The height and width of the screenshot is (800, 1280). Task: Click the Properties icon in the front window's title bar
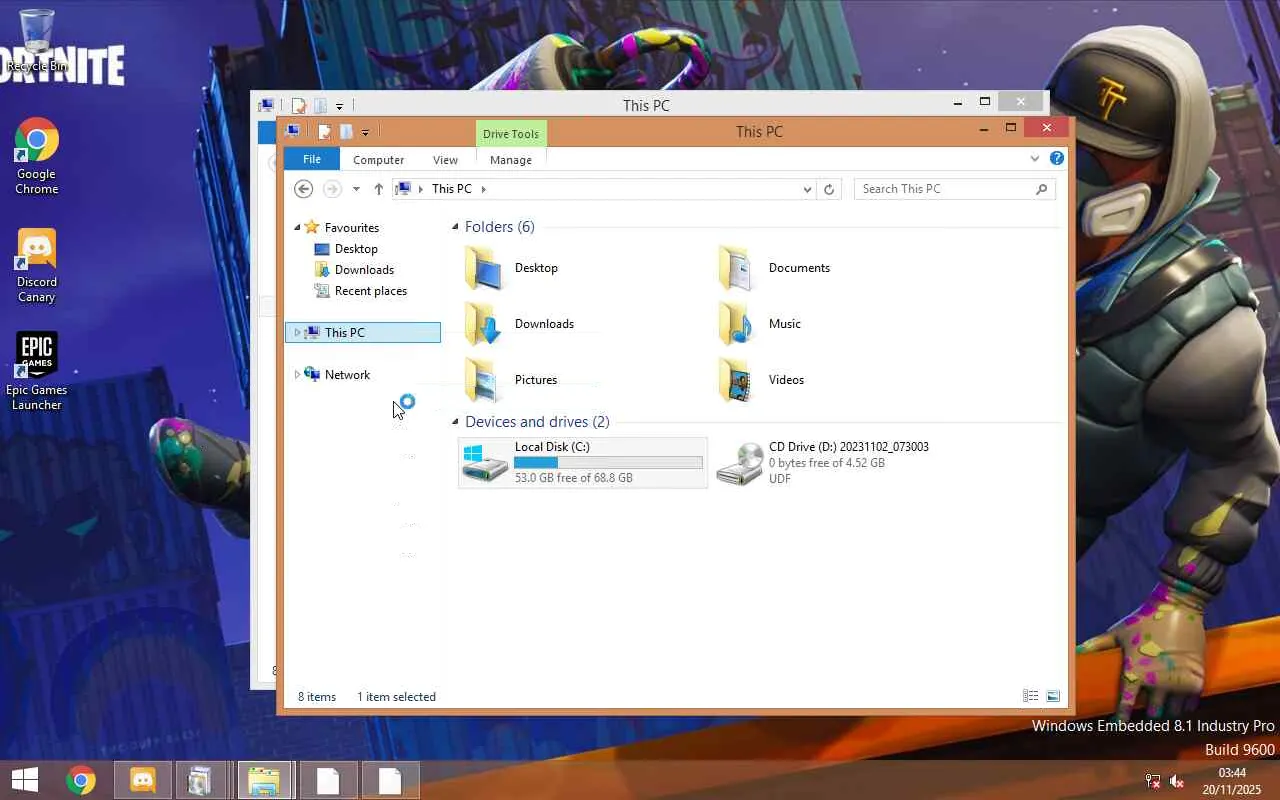(x=324, y=131)
